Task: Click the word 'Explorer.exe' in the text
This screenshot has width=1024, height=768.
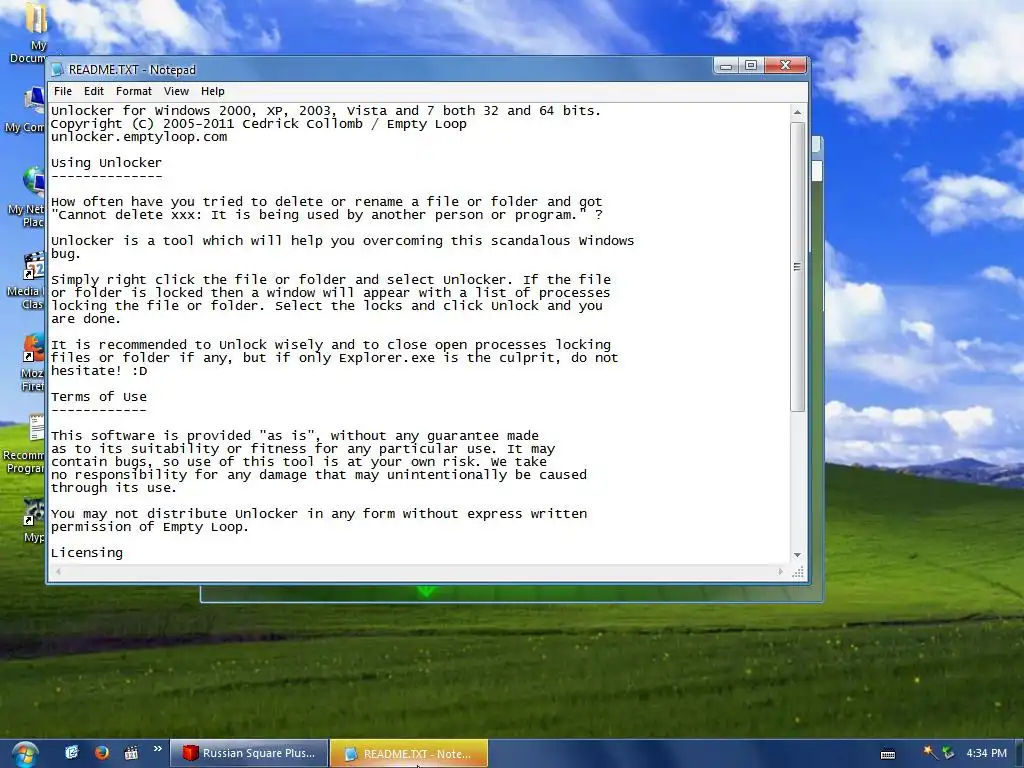Action: click(x=387, y=358)
